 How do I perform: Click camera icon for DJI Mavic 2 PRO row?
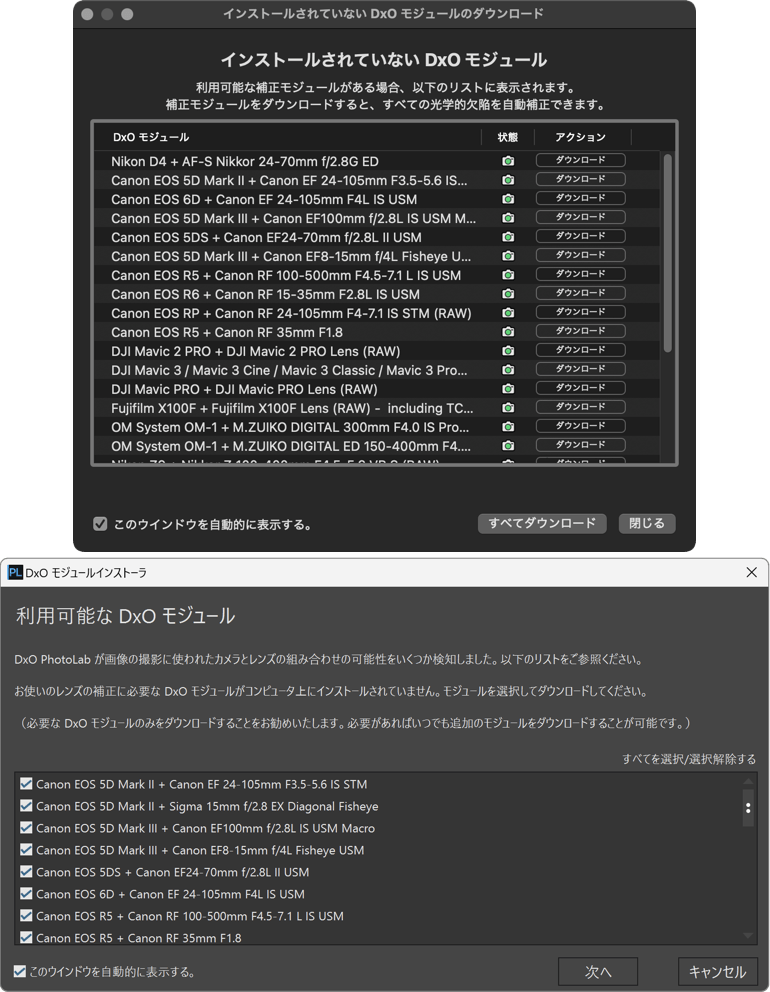click(x=507, y=351)
